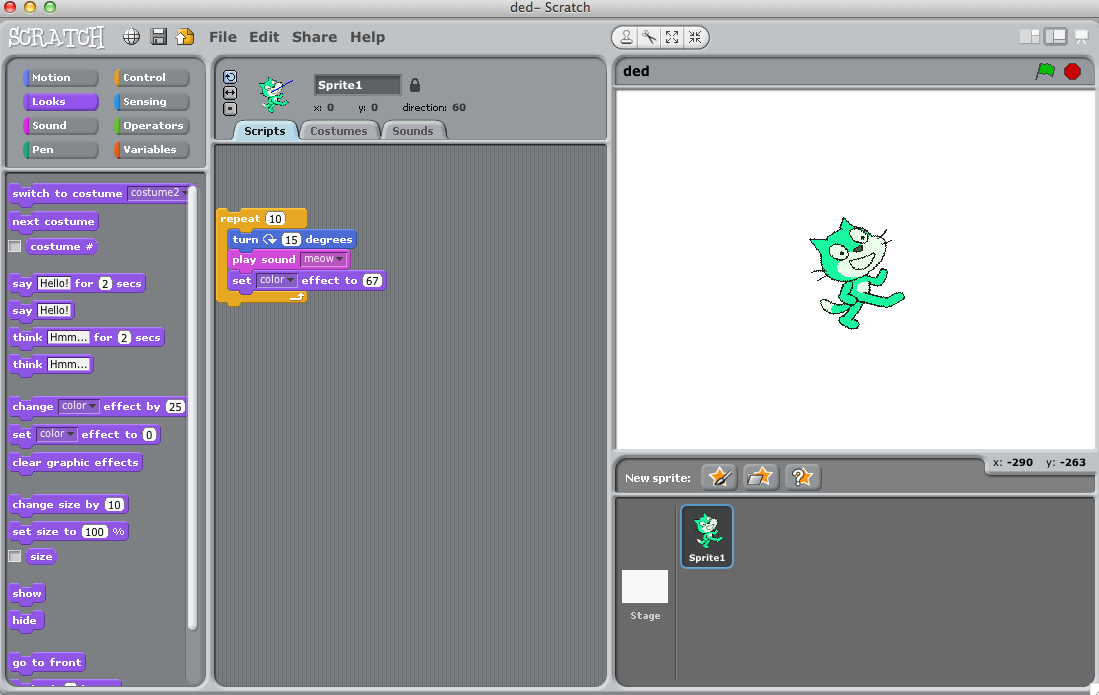
Task: Get a surprise sprite
Action: (803, 477)
